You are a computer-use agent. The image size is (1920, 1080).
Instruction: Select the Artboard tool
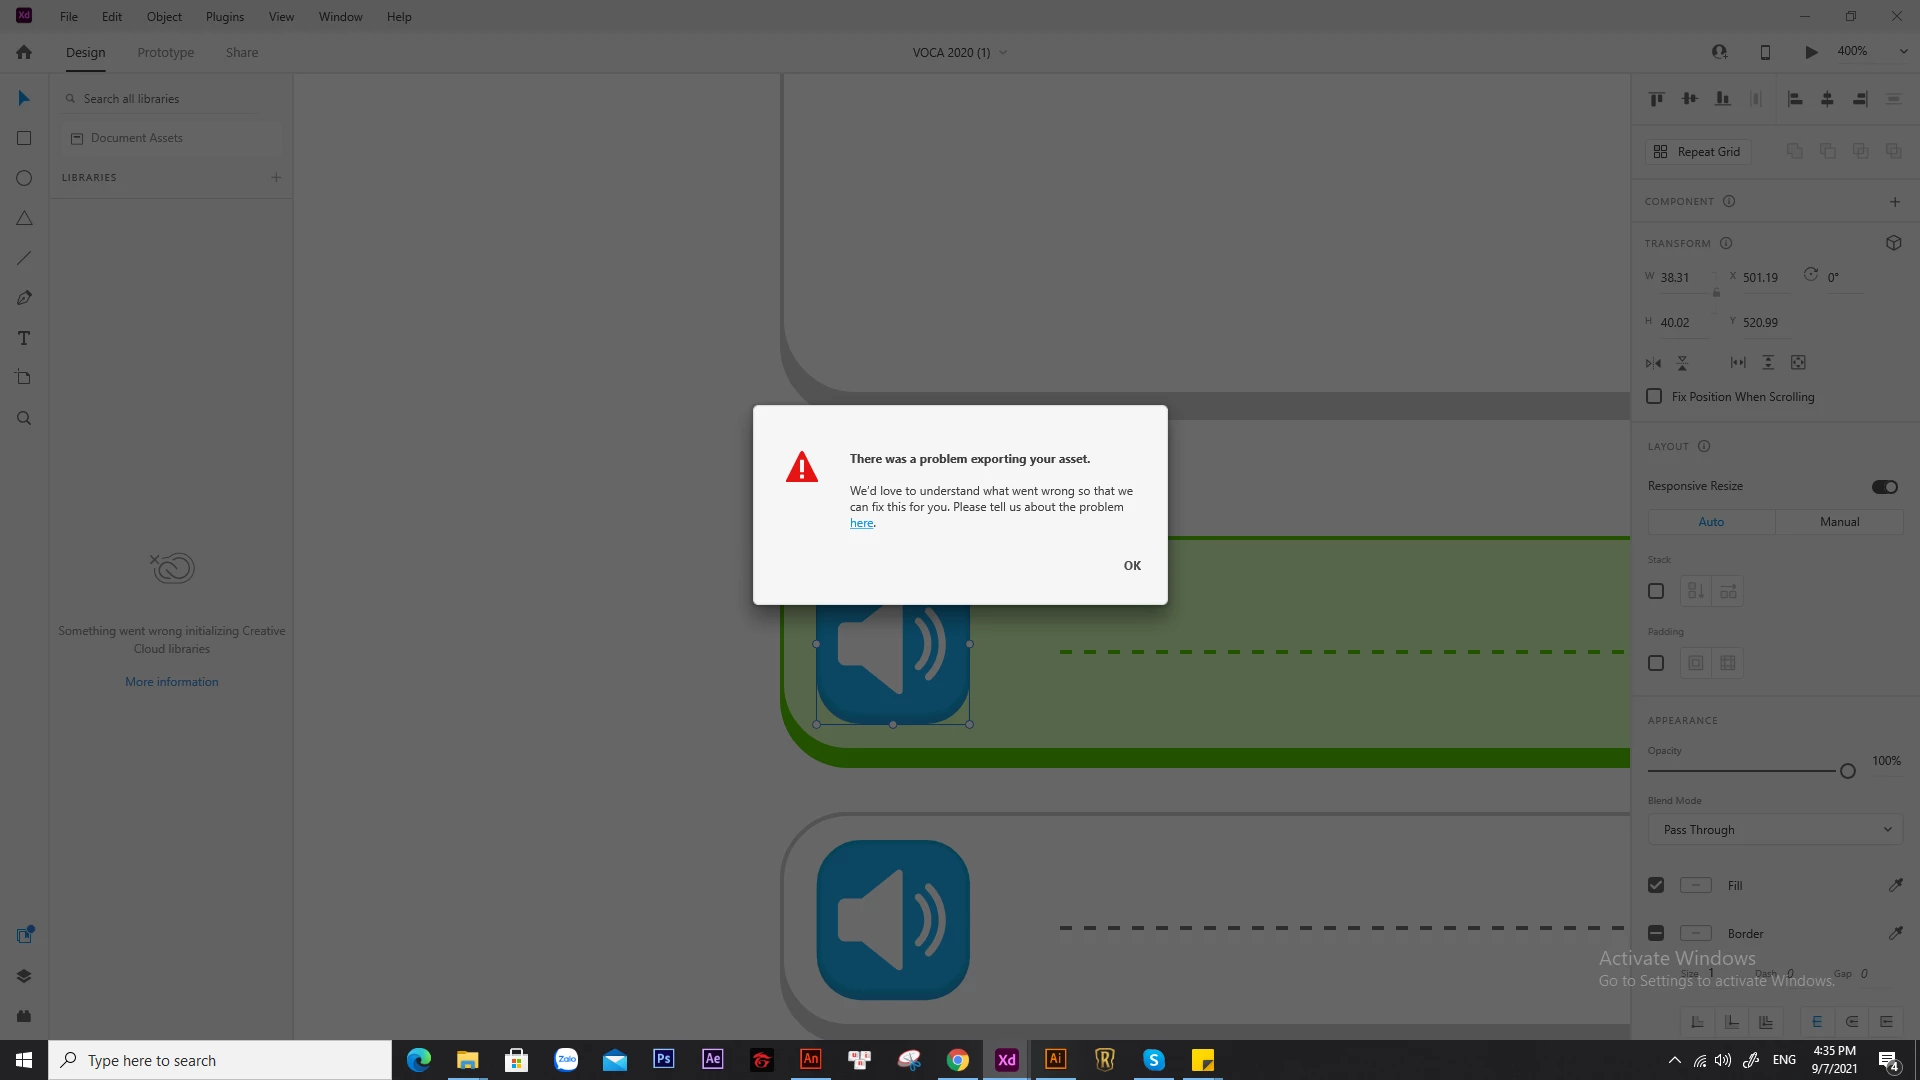(x=24, y=378)
